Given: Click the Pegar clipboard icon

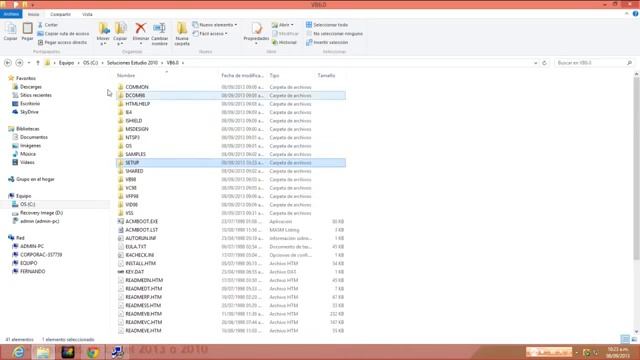Looking at the screenshot, I should 27,31.
